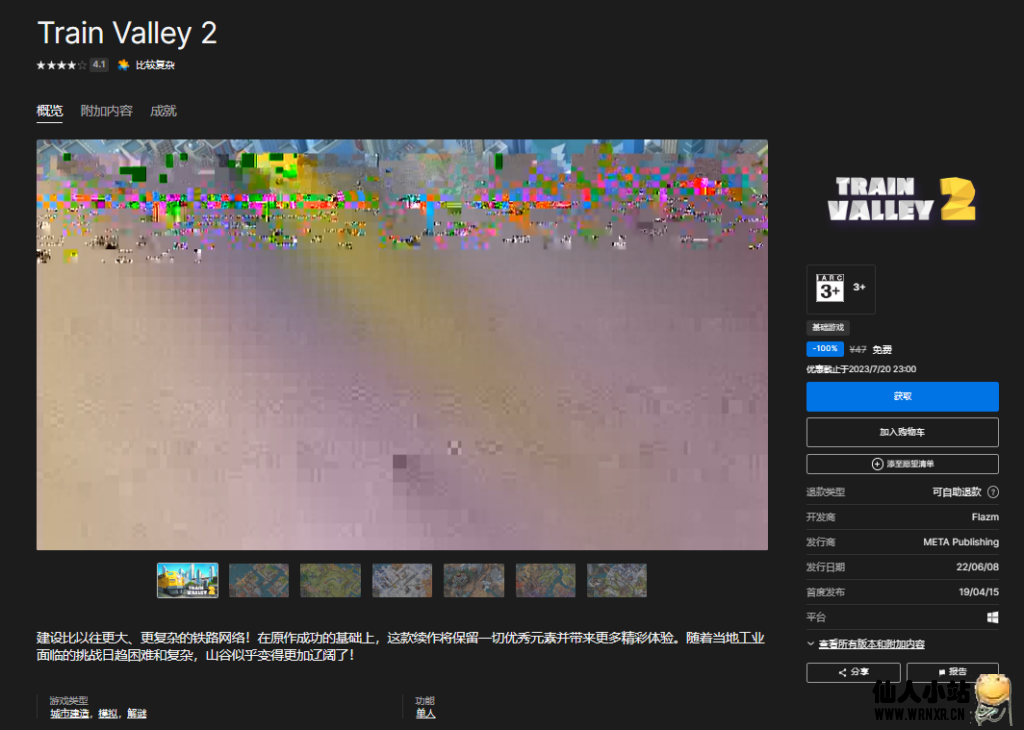Click the large main media preview
Image resolution: width=1024 pixels, height=730 pixels.
click(402, 345)
